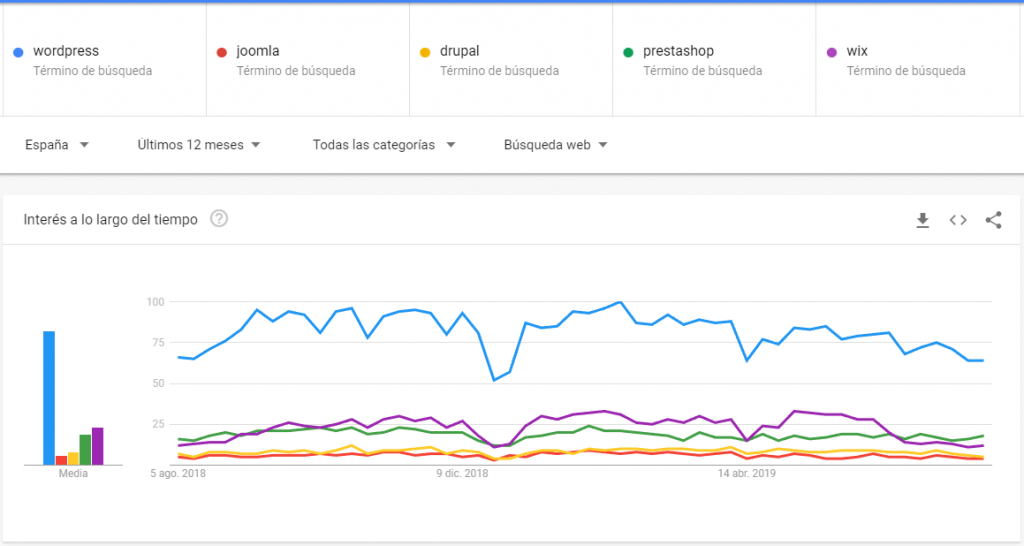Download the interest over time chart data
The height and width of the screenshot is (546, 1024).
click(x=923, y=220)
